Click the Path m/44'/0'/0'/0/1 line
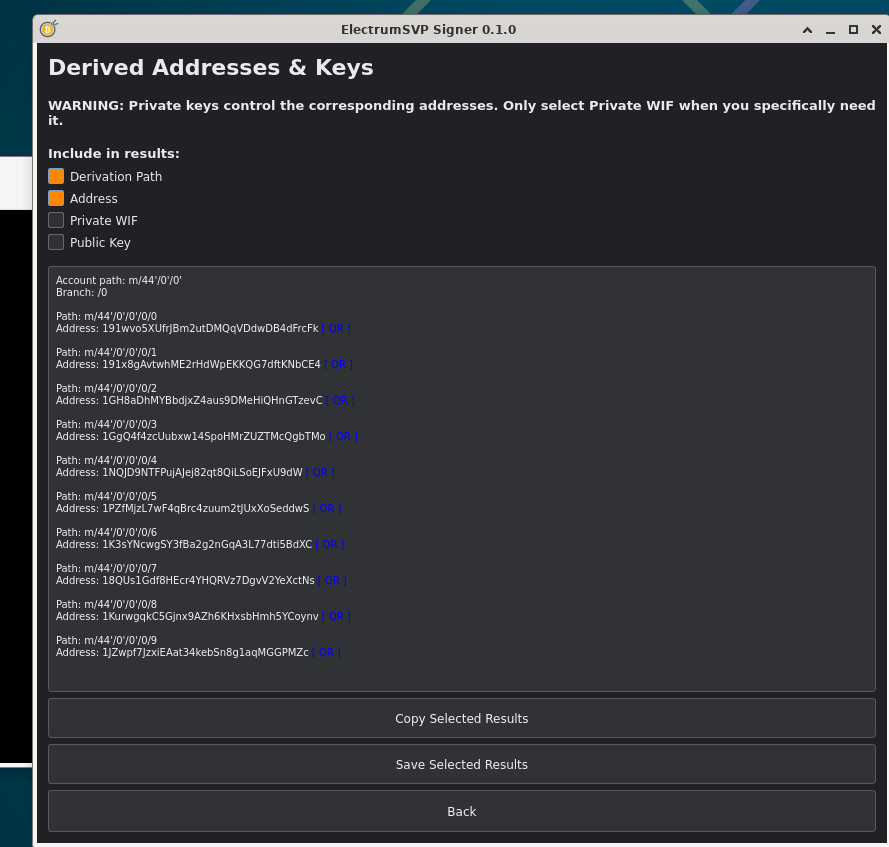The width and height of the screenshot is (889, 847). tap(107, 352)
